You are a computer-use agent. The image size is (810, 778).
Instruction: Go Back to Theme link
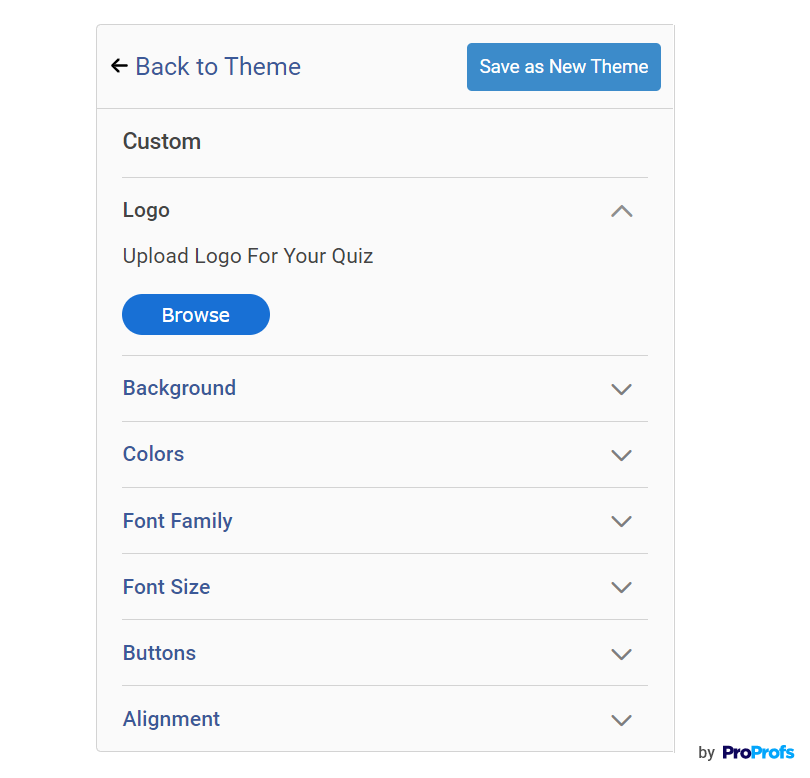pyautogui.click(x=217, y=67)
